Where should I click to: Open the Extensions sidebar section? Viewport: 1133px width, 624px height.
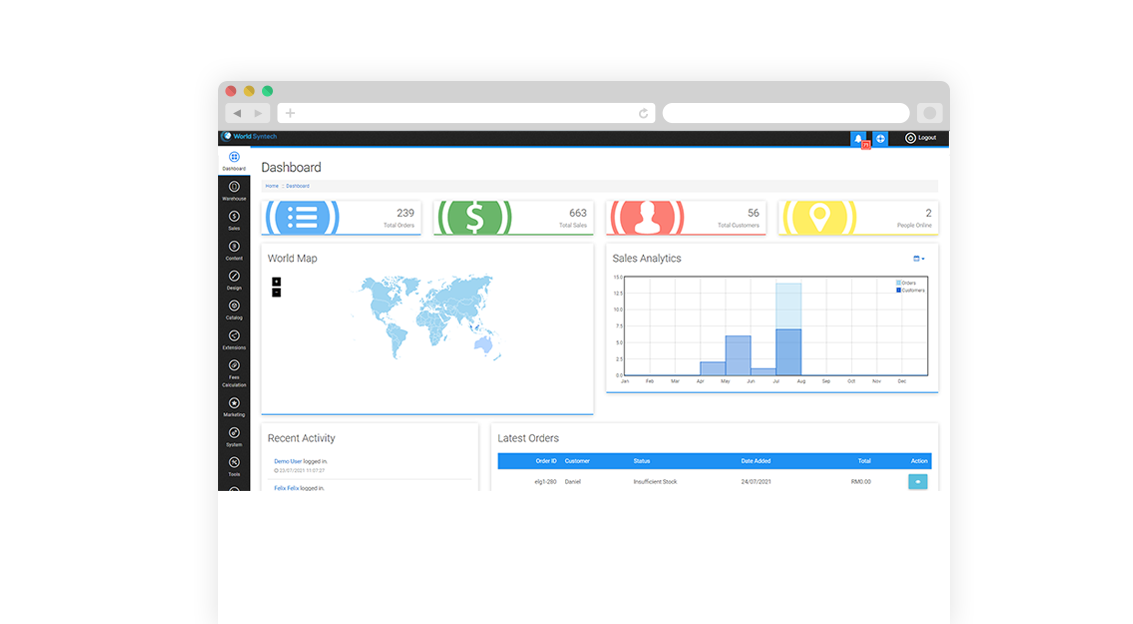(x=234, y=338)
